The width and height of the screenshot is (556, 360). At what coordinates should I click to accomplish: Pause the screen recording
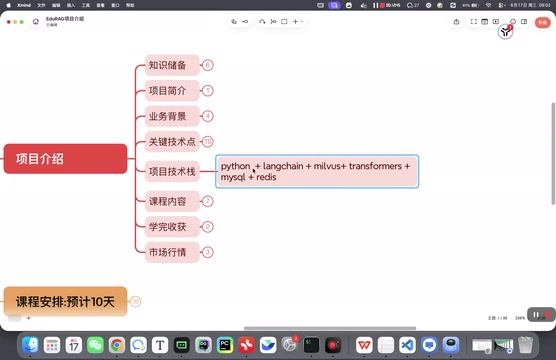tap(536, 315)
